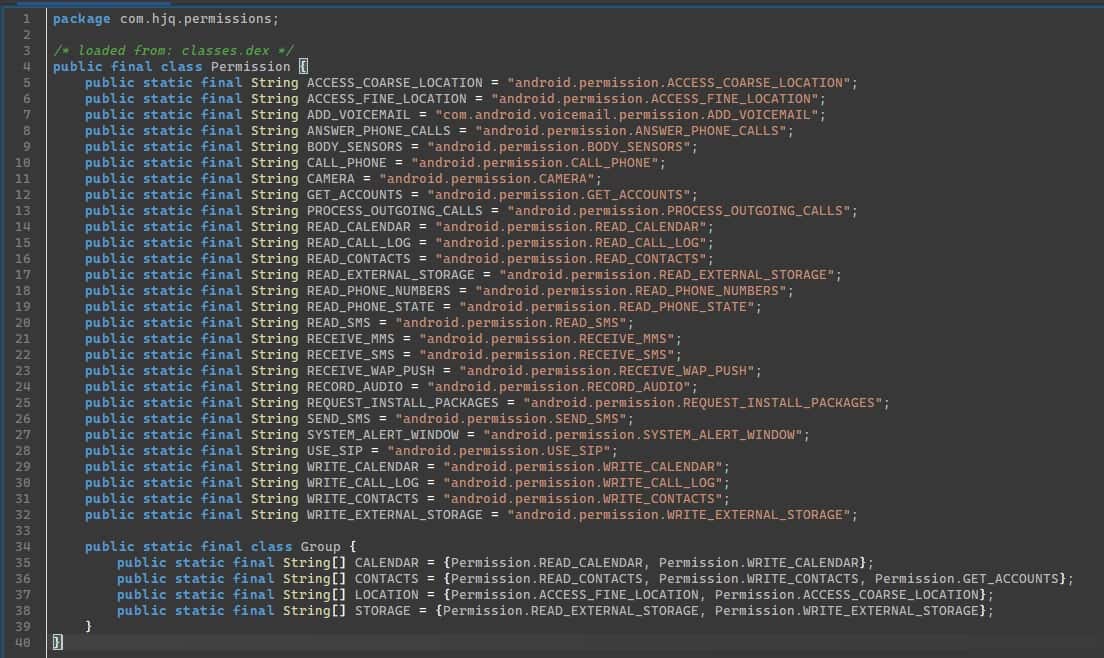
Task: Click the "android.permission.PROCESS_OUTGOING_CALLS" string on line 13
Action: [679, 211]
